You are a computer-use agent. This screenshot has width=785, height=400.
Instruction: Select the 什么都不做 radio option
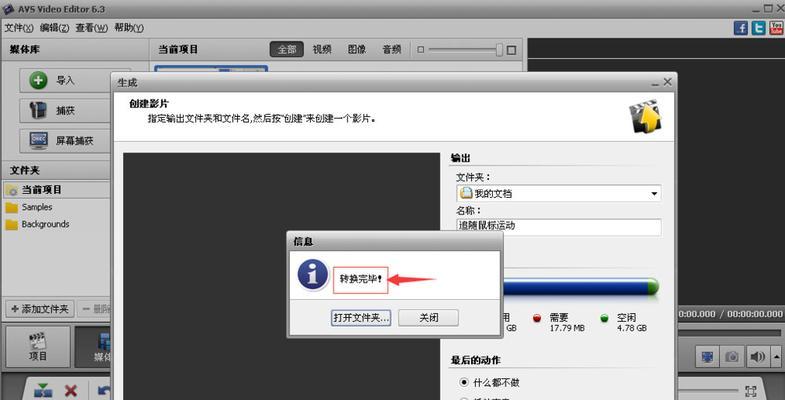(x=490, y=382)
